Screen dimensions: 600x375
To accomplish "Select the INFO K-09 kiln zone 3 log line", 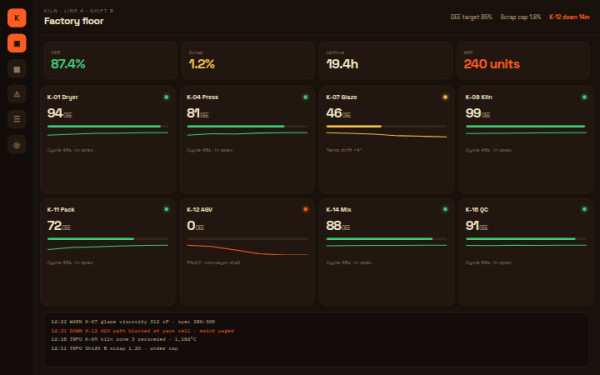I will [124, 339].
